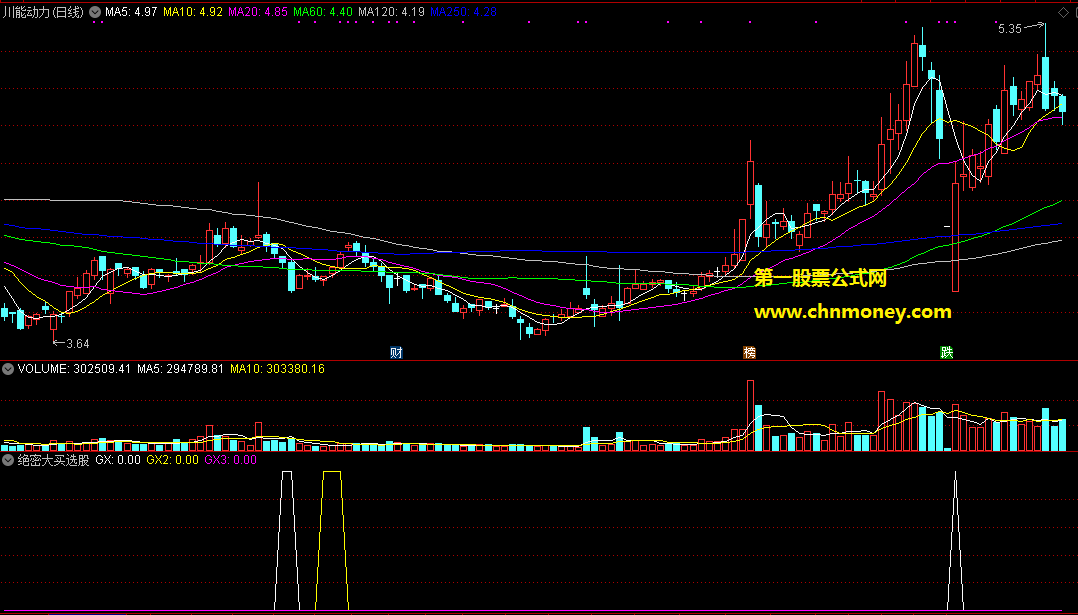Viewport: 1078px width, 615px height.
Task: Click the 绝密大买选股 indicator name
Action: tap(54, 460)
